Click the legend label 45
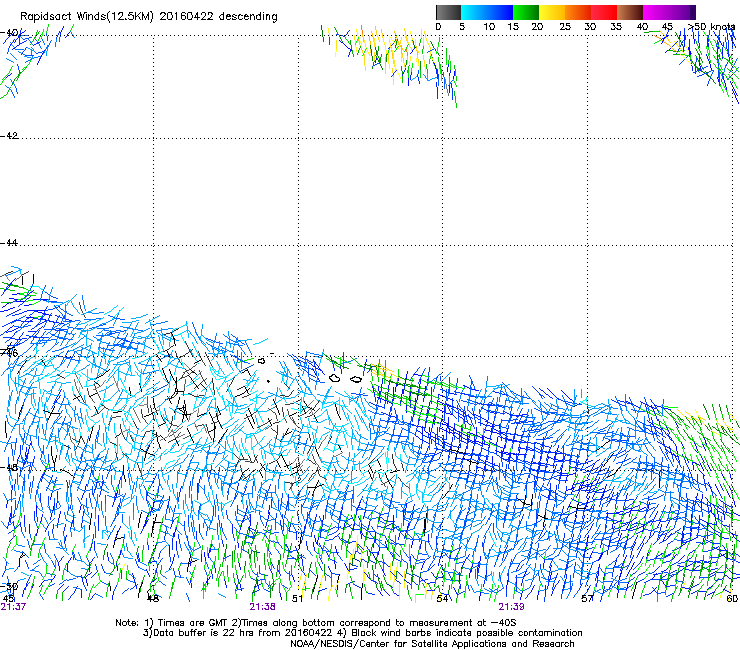This screenshot has height=650, width=740. tap(667, 27)
